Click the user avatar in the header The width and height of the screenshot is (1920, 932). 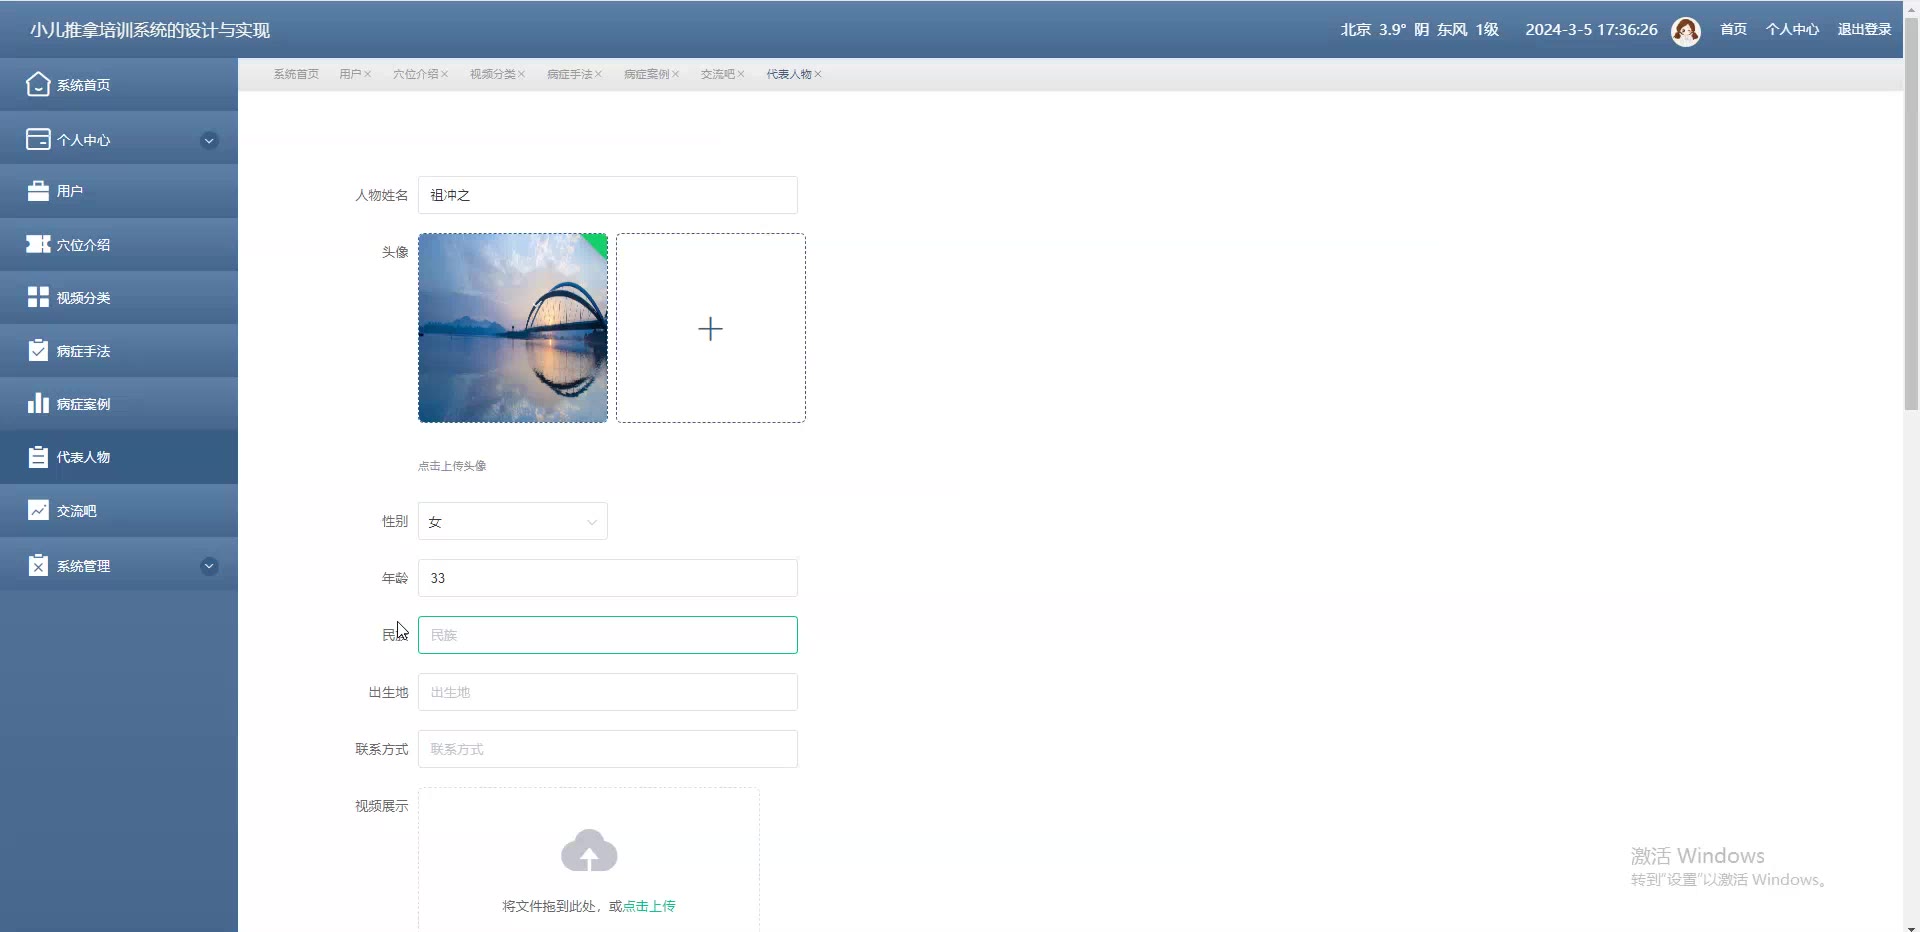tap(1686, 31)
